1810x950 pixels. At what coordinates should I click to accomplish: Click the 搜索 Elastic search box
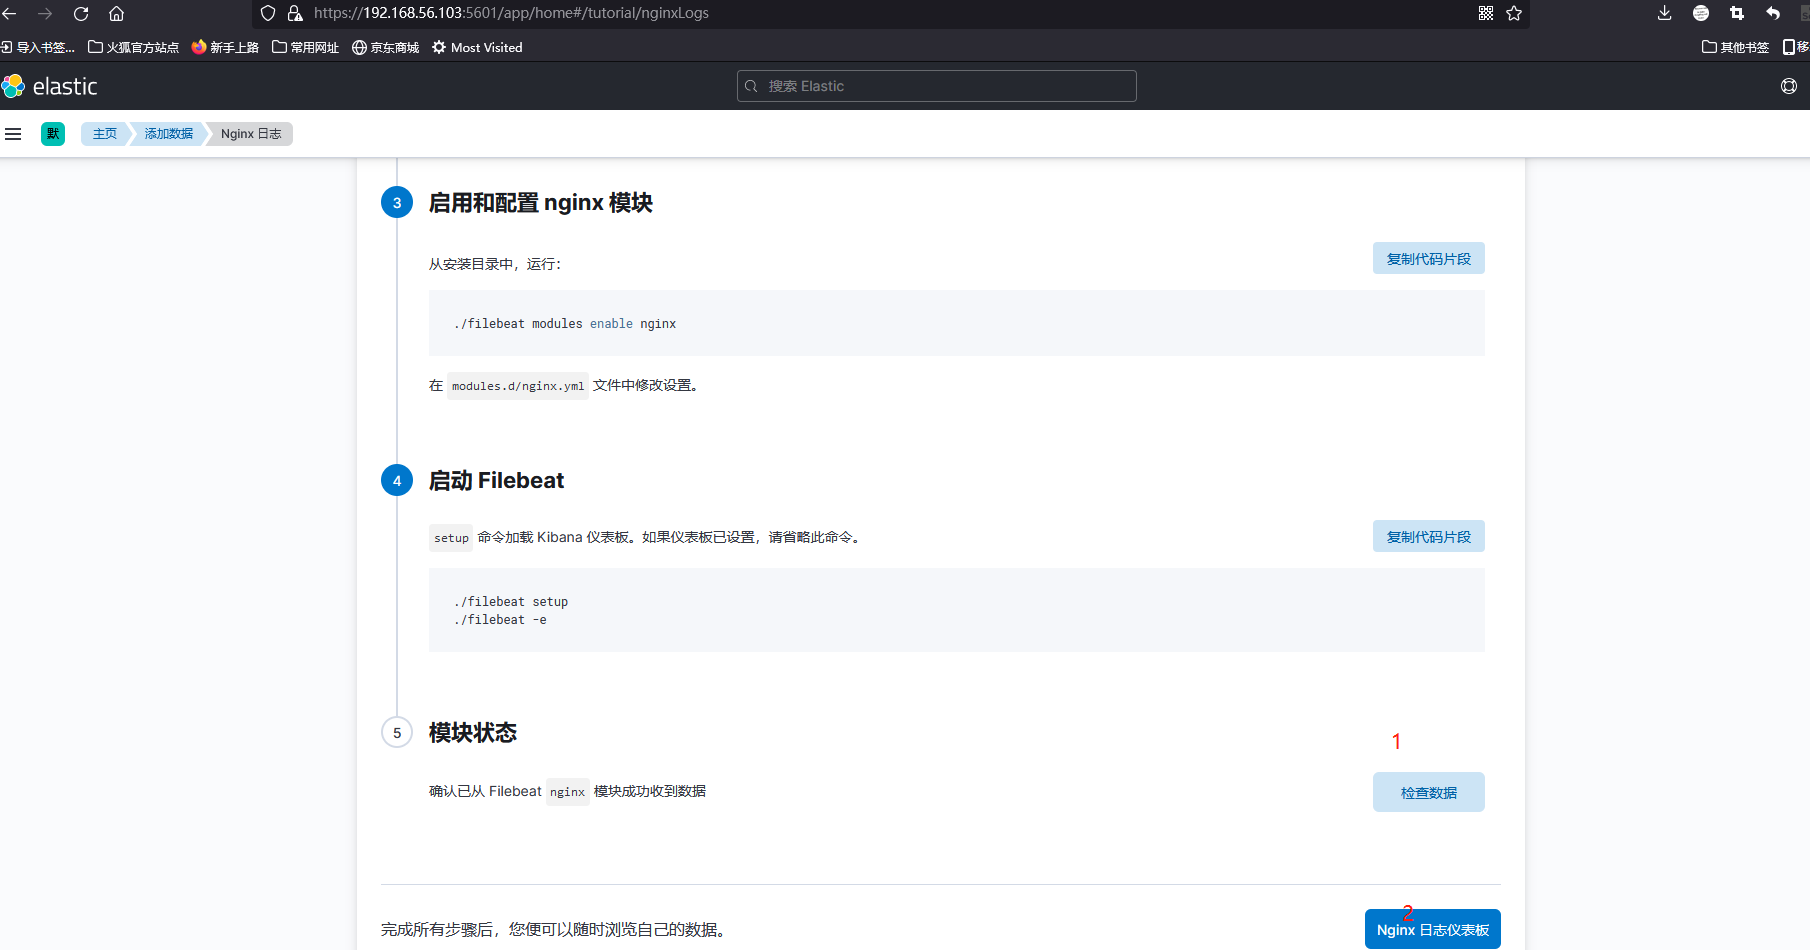(937, 86)
